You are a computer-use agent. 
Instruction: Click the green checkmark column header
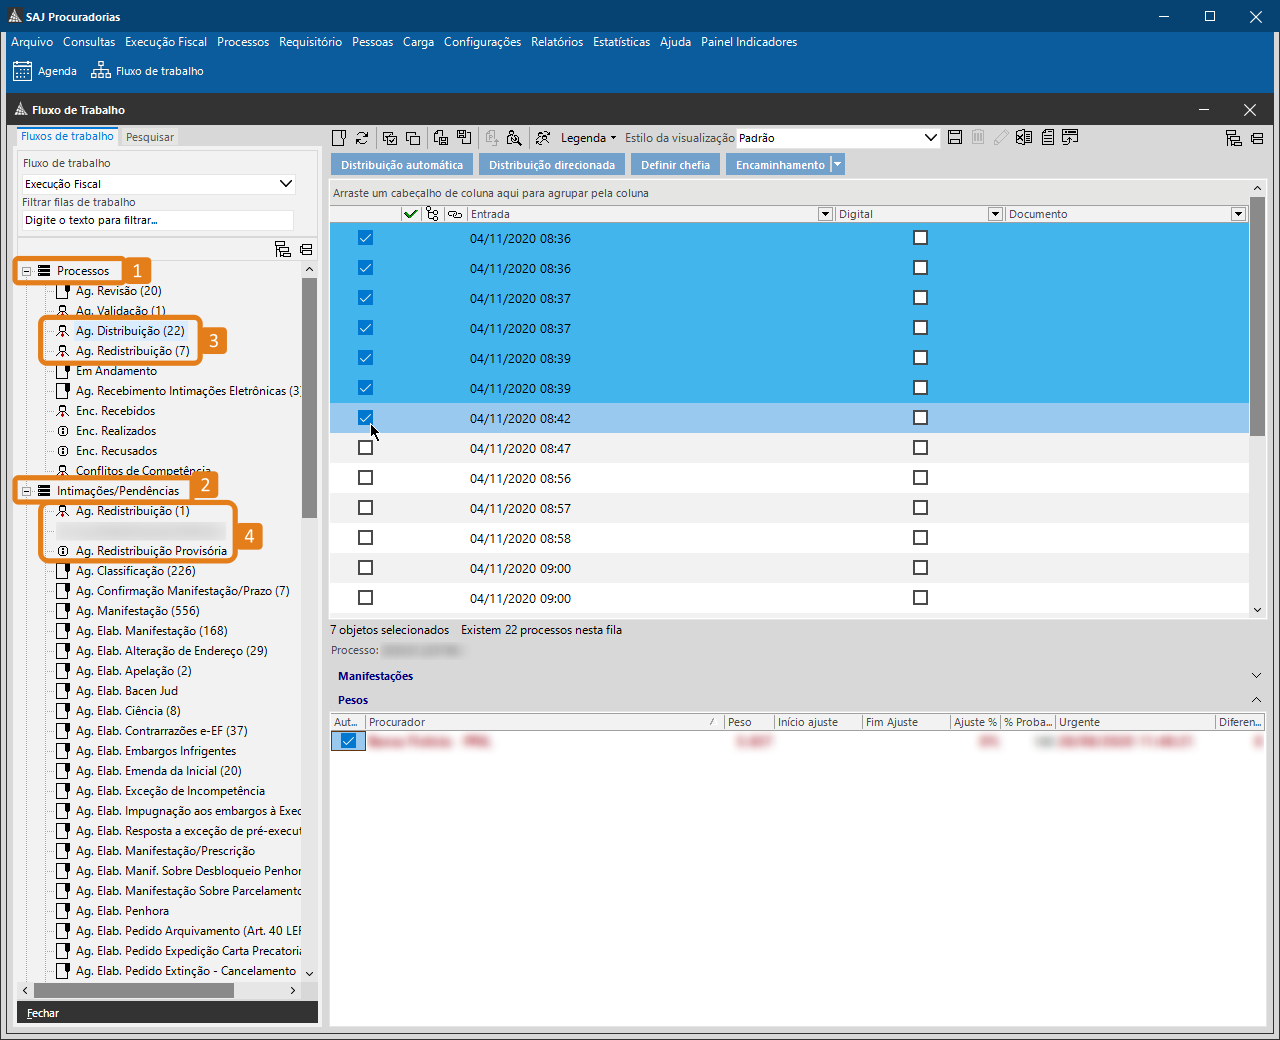point(410,214)
